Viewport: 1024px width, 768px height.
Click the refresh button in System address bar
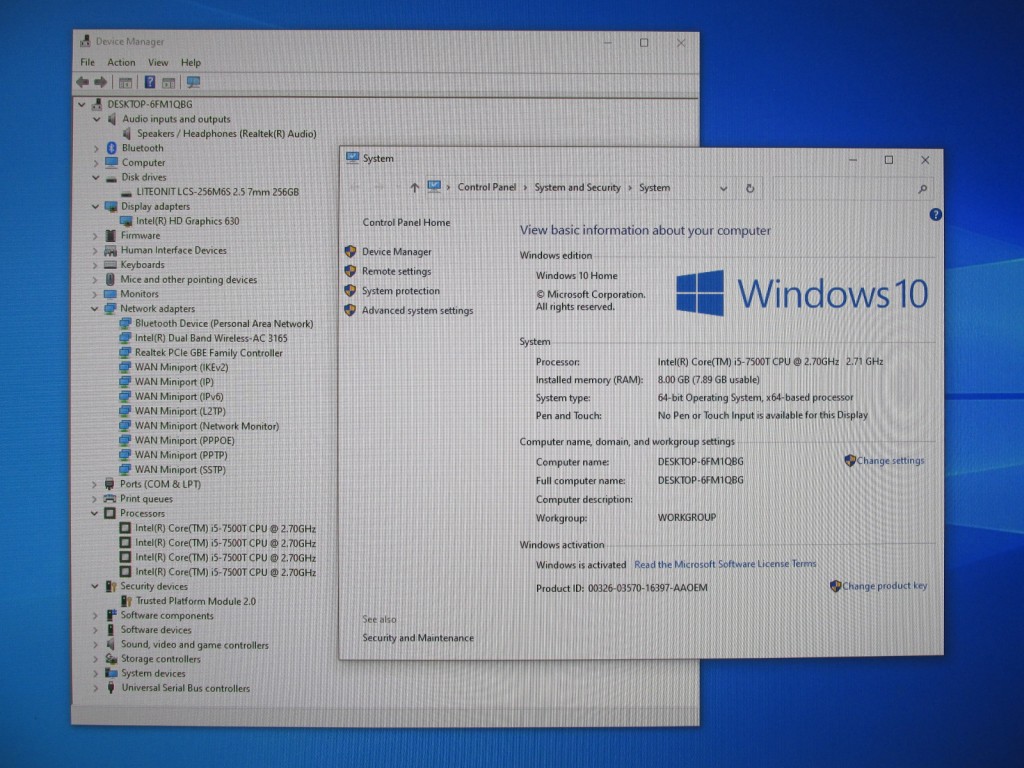(750, 188)
